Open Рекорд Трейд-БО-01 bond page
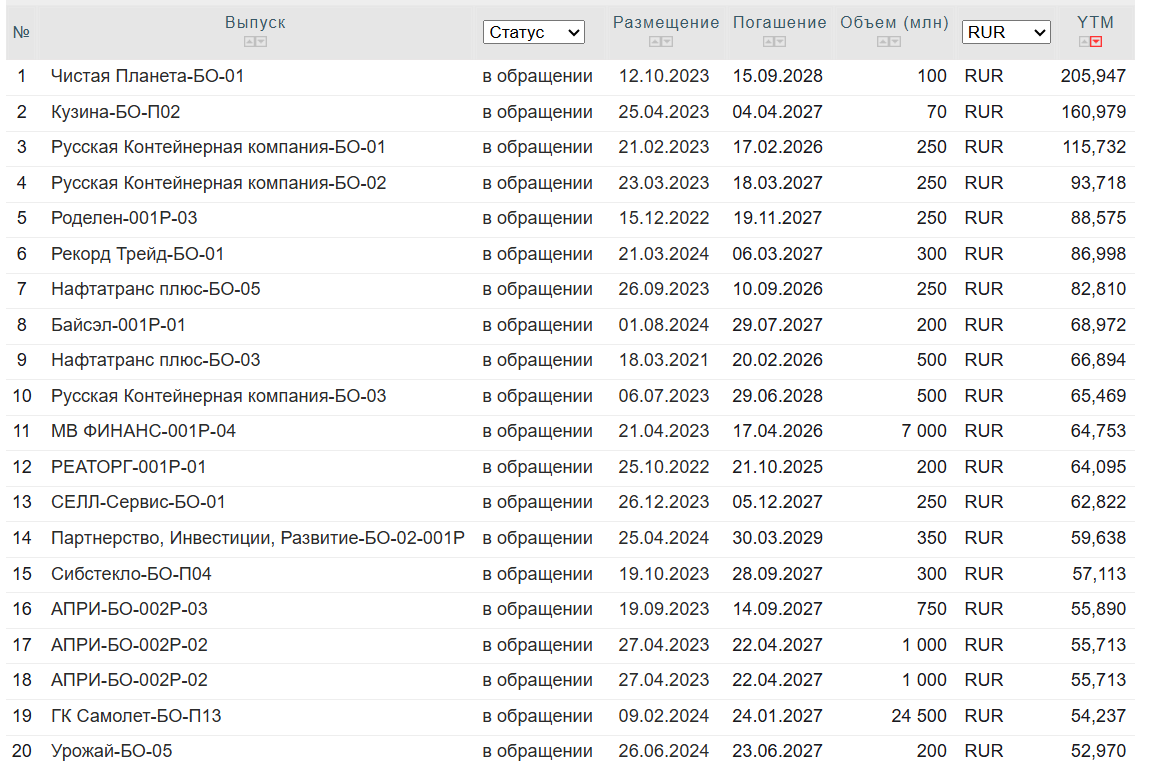The width and height of the screenshot is (1150, 770). tap(137, 254)
